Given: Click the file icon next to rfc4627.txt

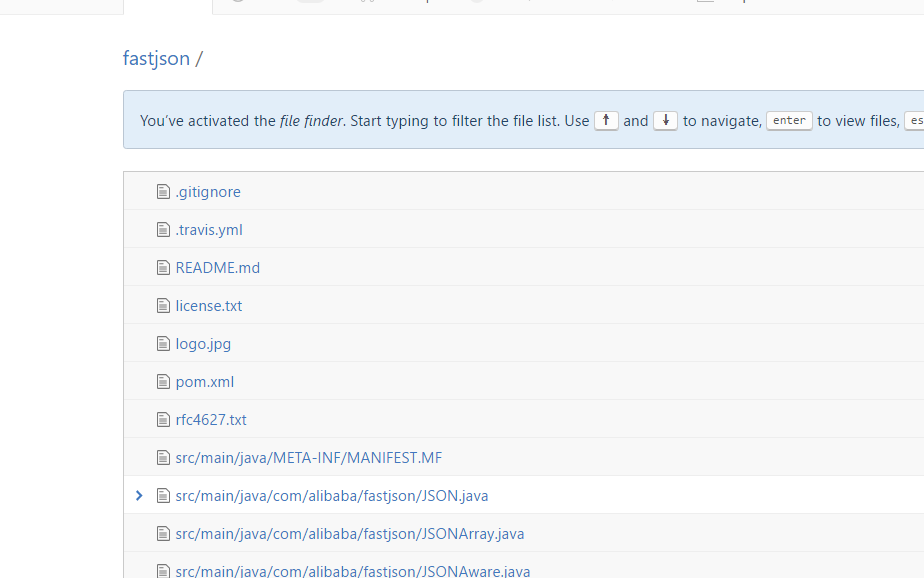Looking at the screenshot, I should click(x=162, y=419).
